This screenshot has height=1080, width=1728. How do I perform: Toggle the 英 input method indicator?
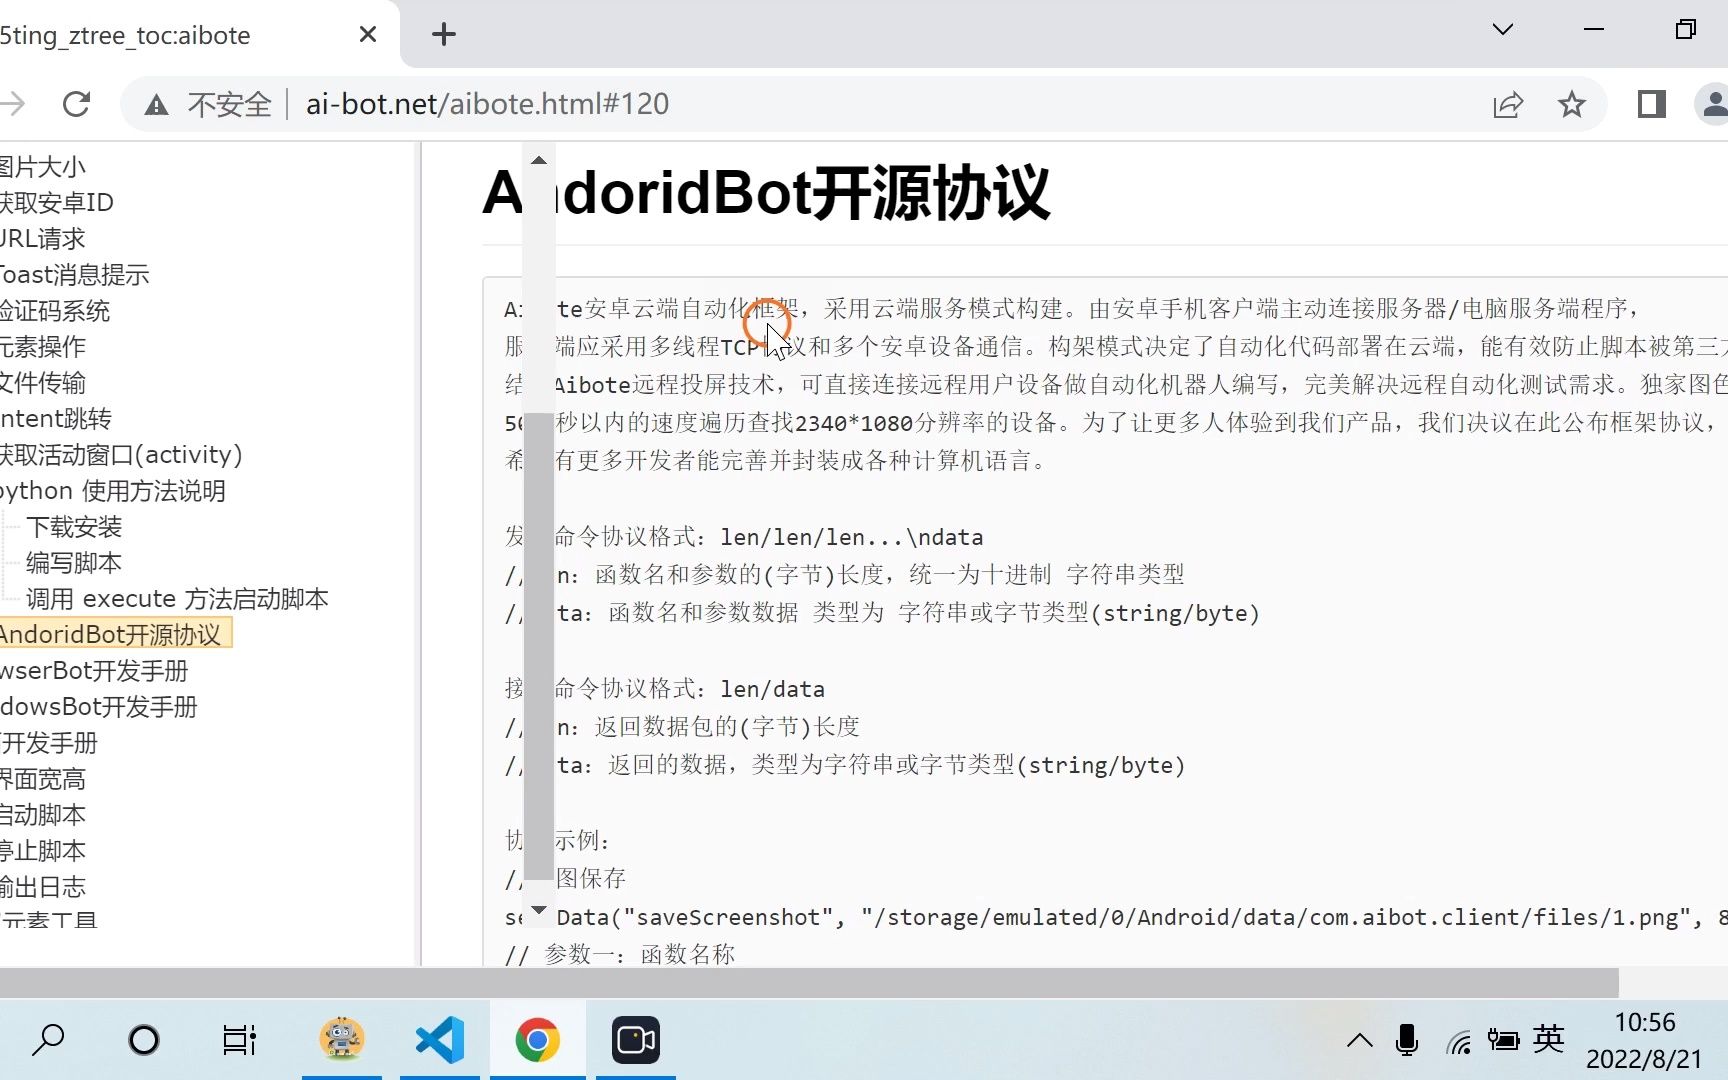pyautogui.click(x=1548, y=1040)
